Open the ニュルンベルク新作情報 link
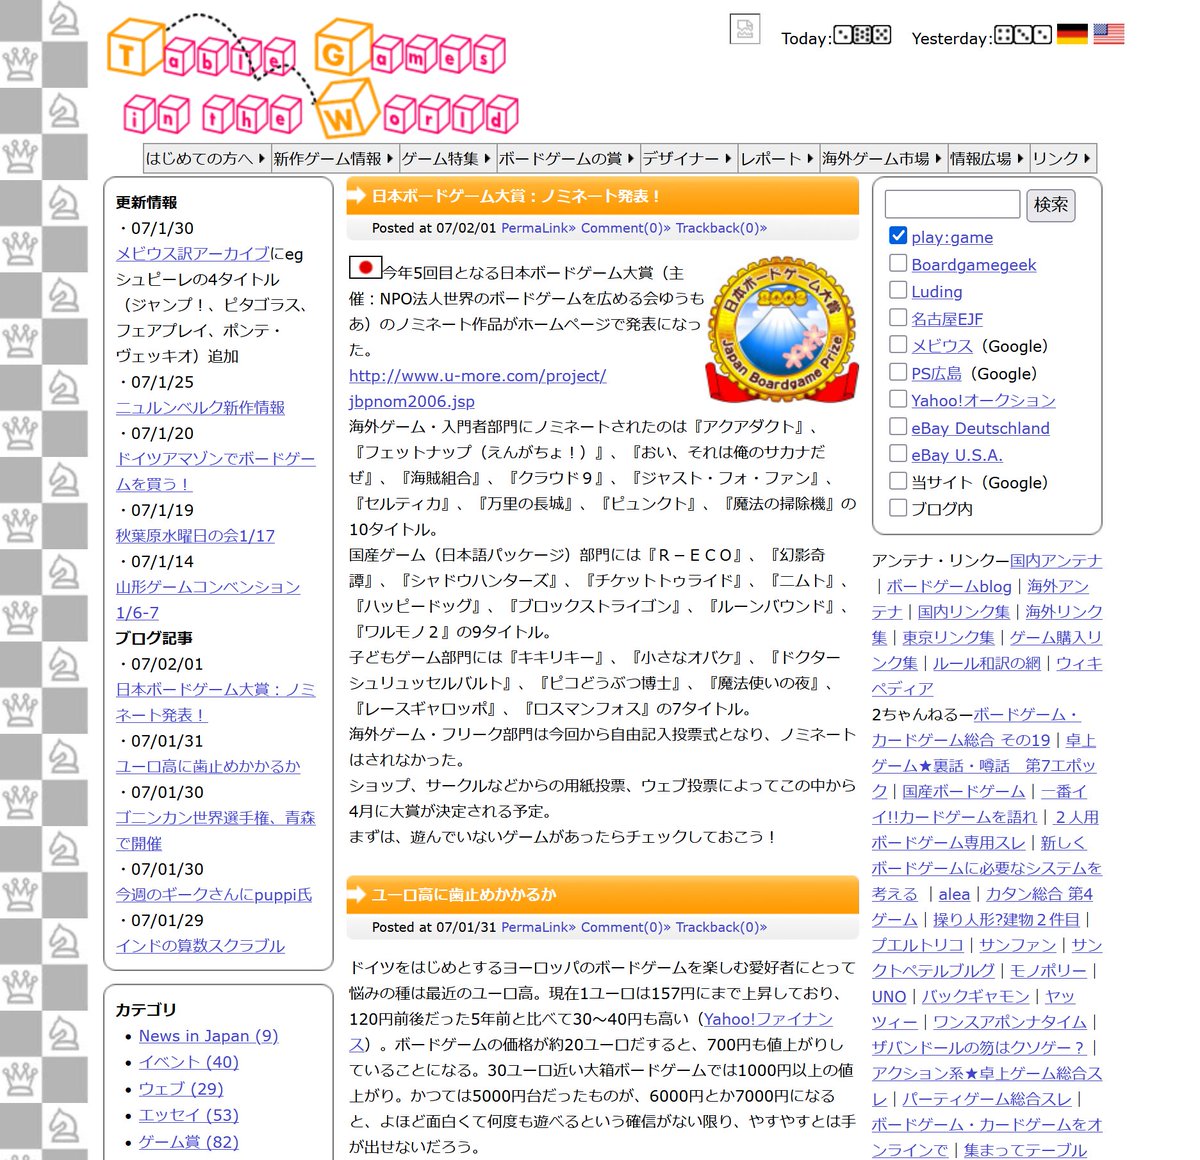The width and height of the screenshot is (1200, 1160). click(200, 407)
